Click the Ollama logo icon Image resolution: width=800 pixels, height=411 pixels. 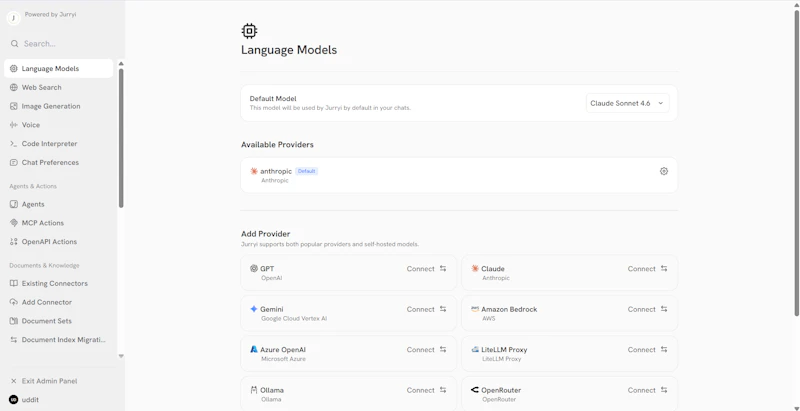coord(254,390)
